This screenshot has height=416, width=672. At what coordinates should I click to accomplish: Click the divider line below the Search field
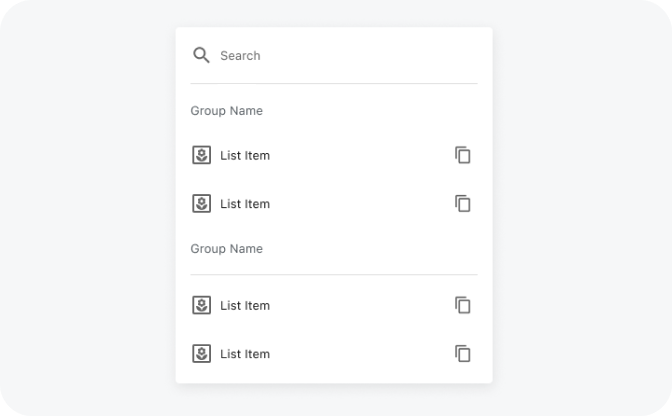coord(334,83)
